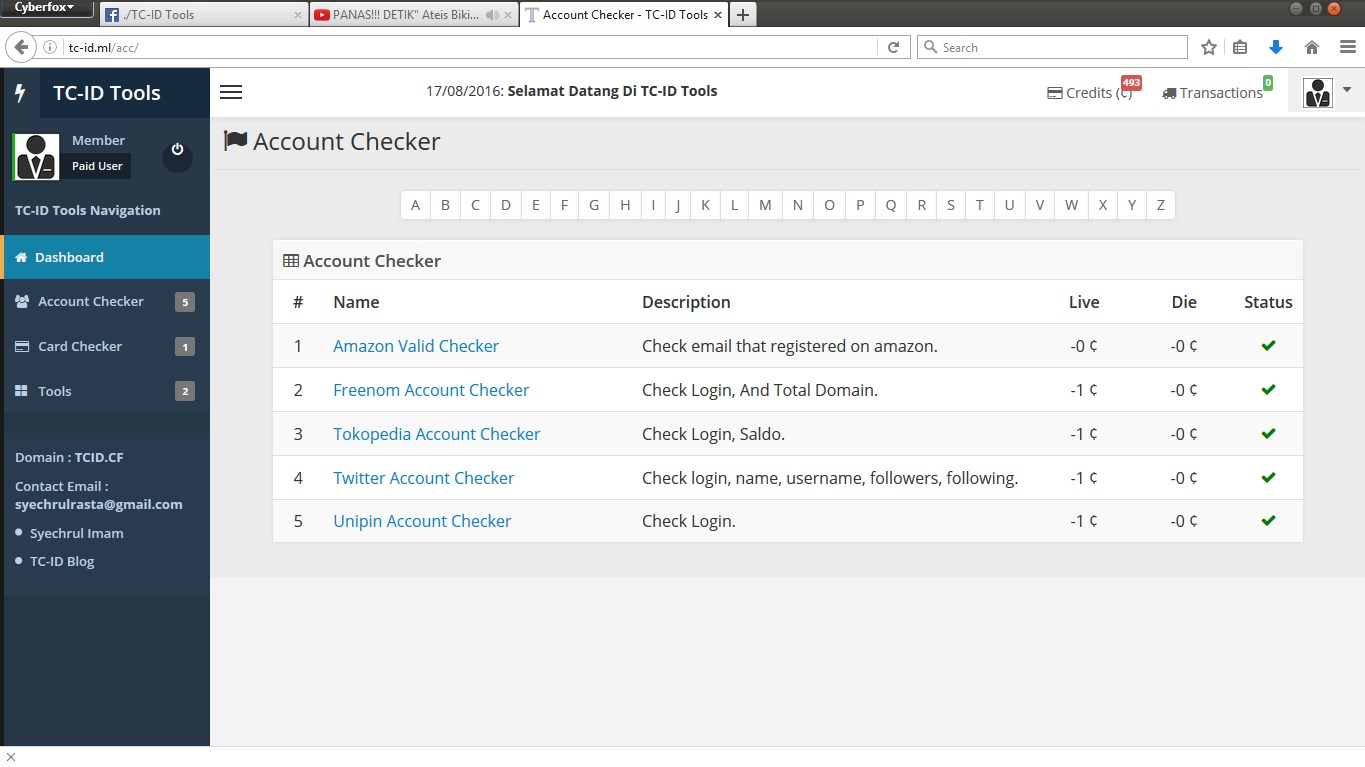Filter by letter Z button
Viewport: 1365px width, 767px height.
pos(1161,205)
